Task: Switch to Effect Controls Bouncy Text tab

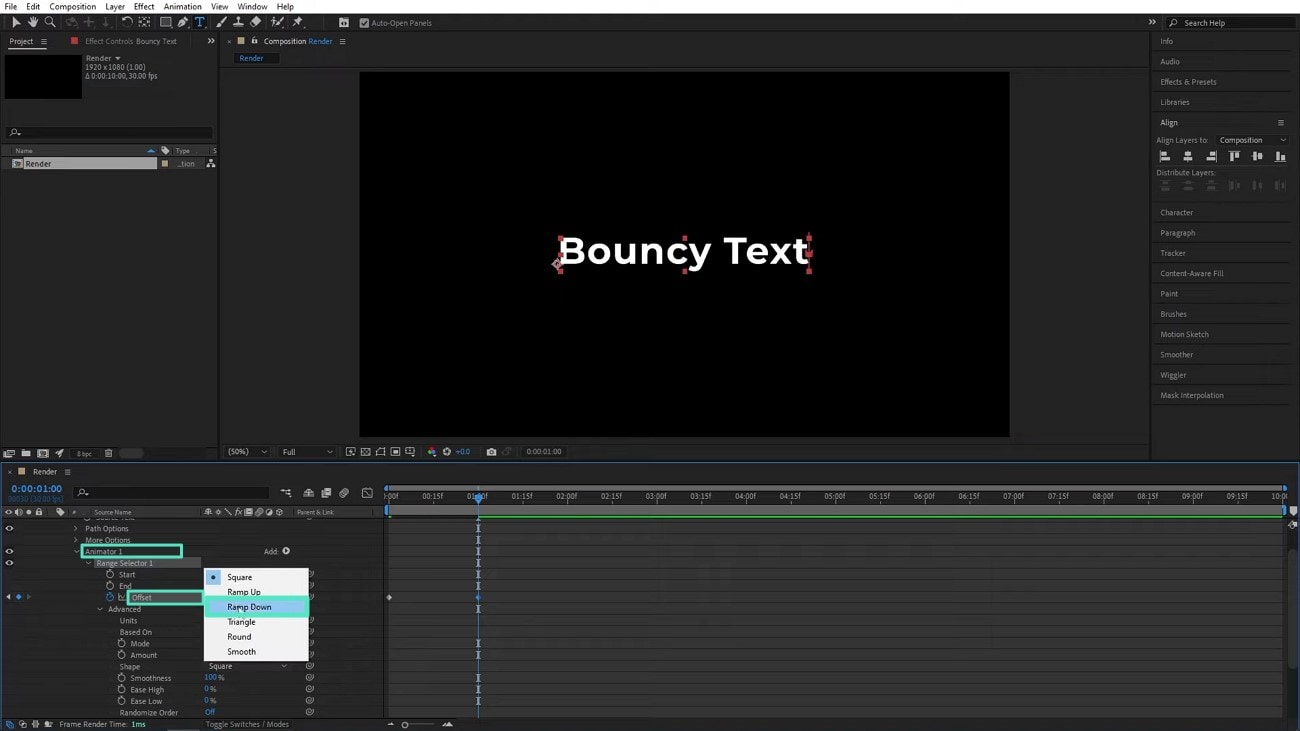Action: [130, 41]
